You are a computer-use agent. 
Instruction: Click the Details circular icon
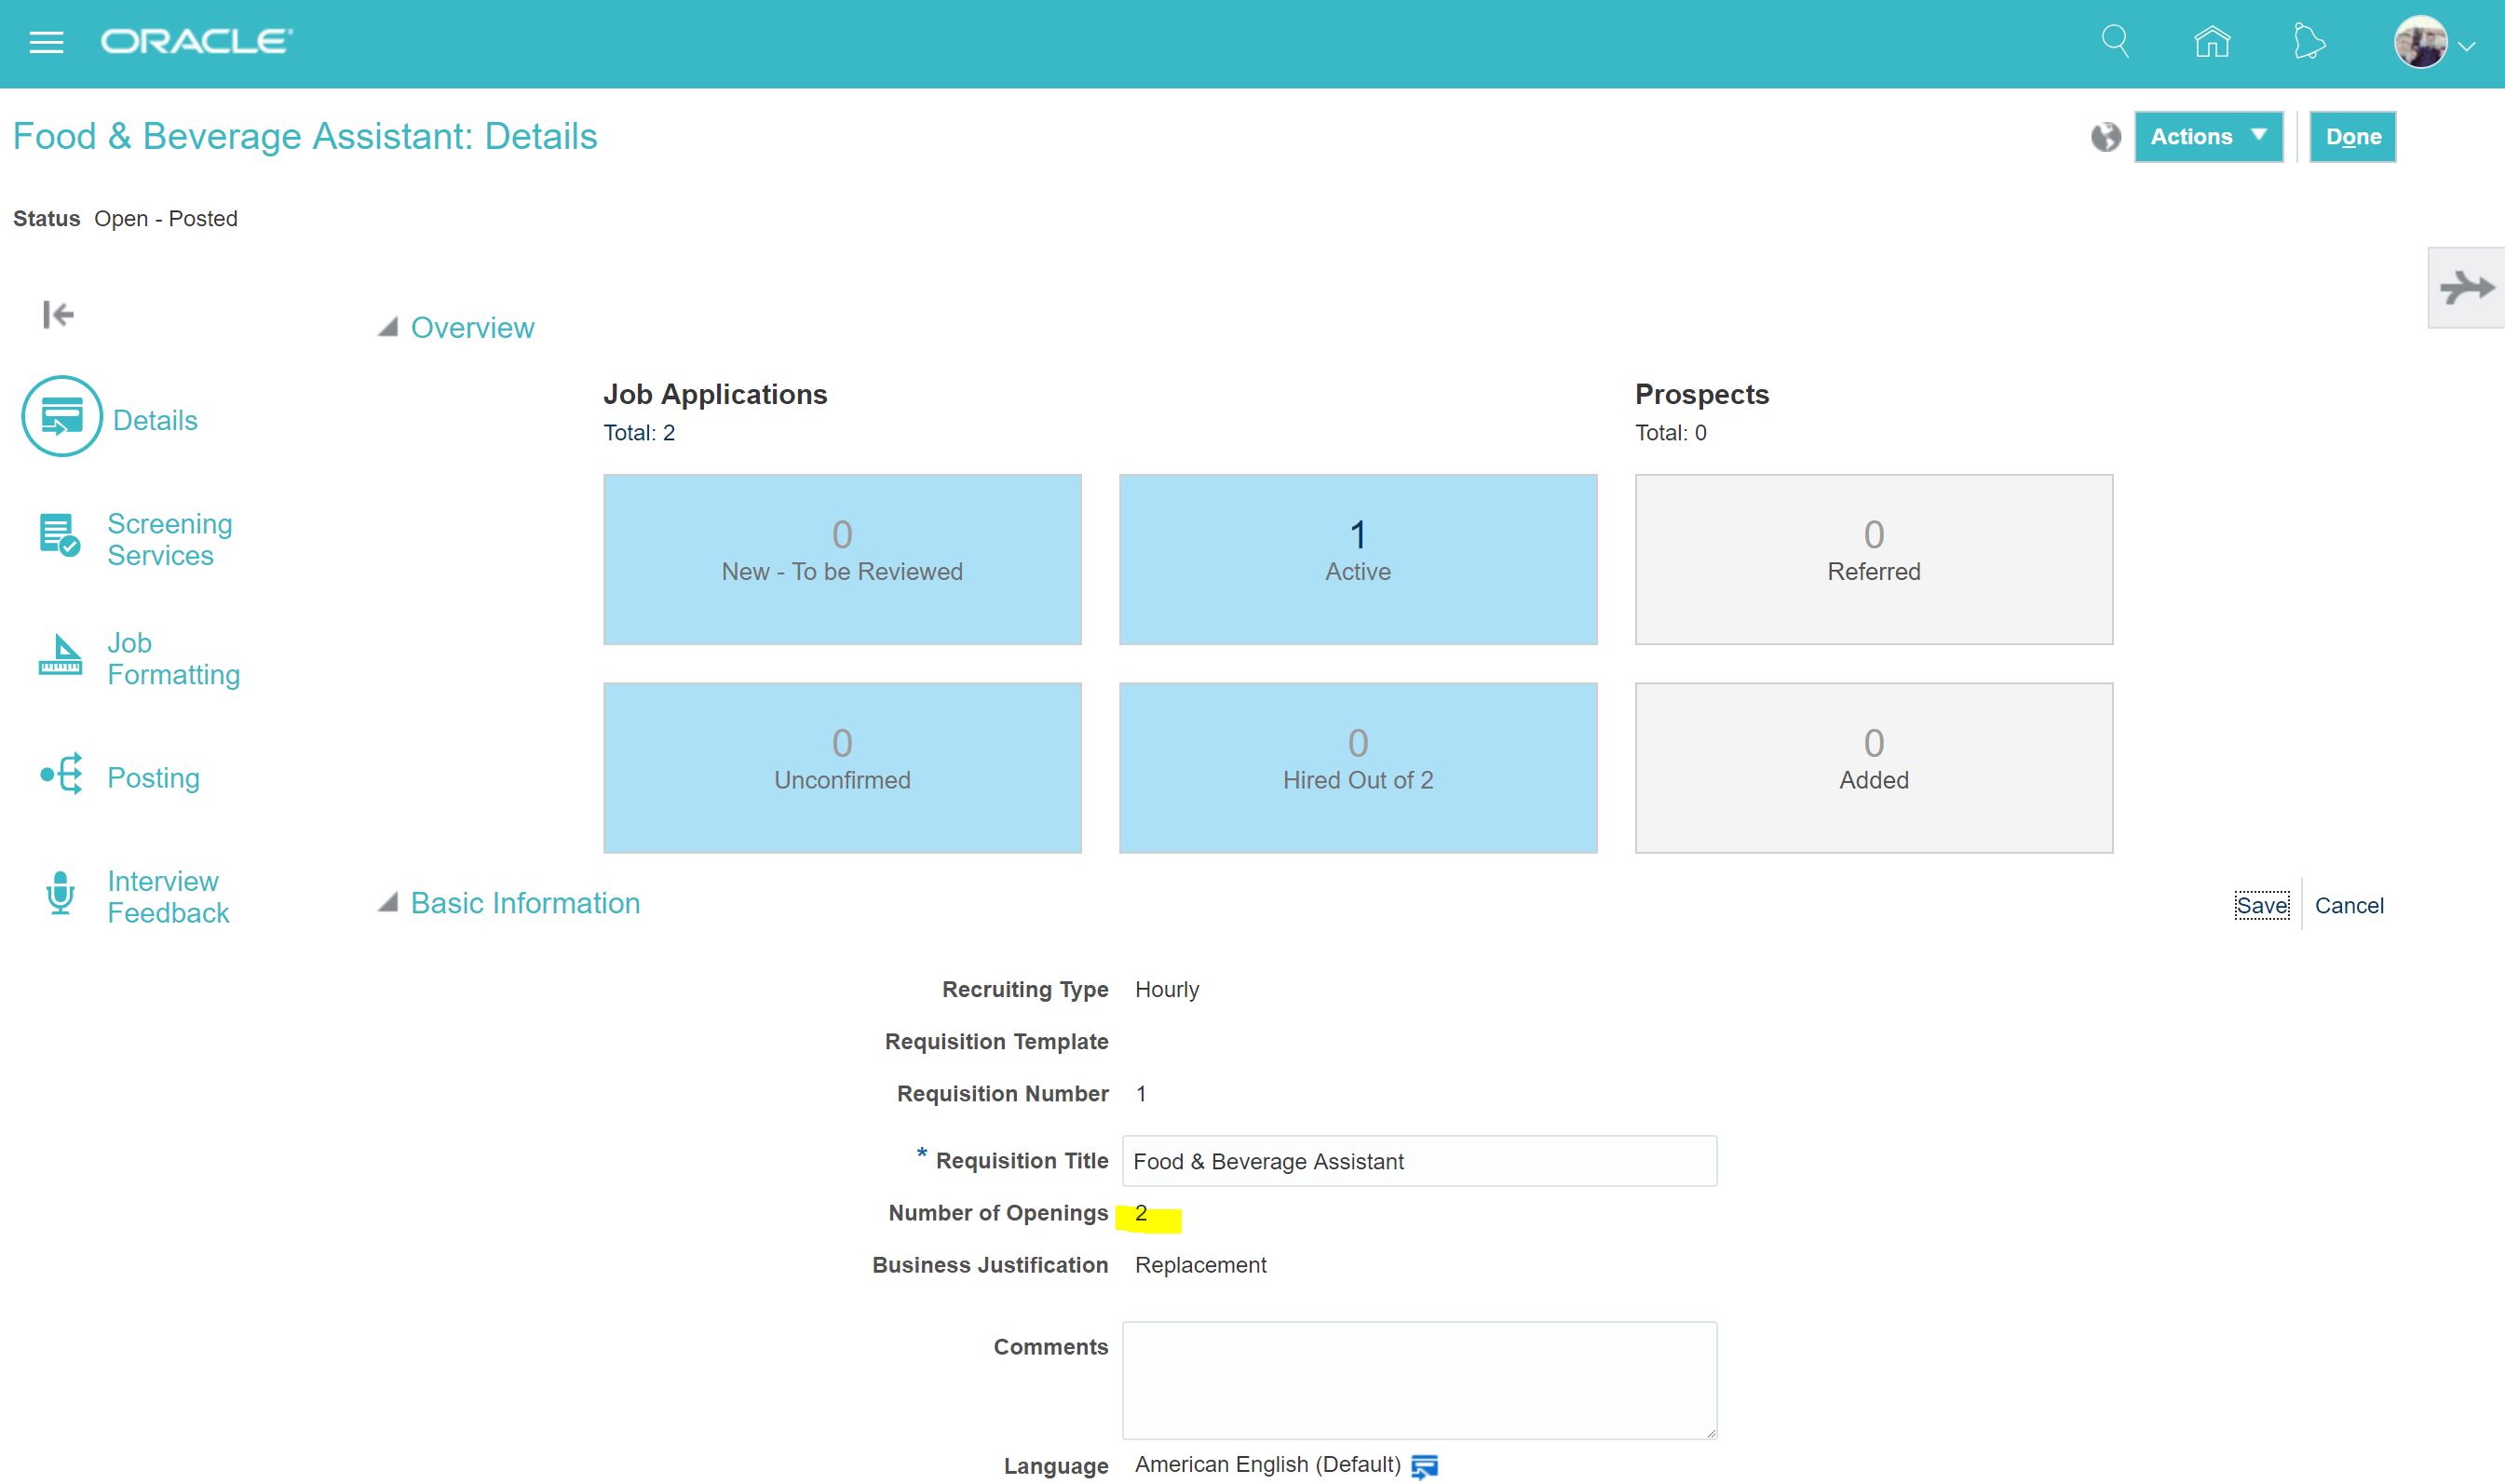point(62,416)
